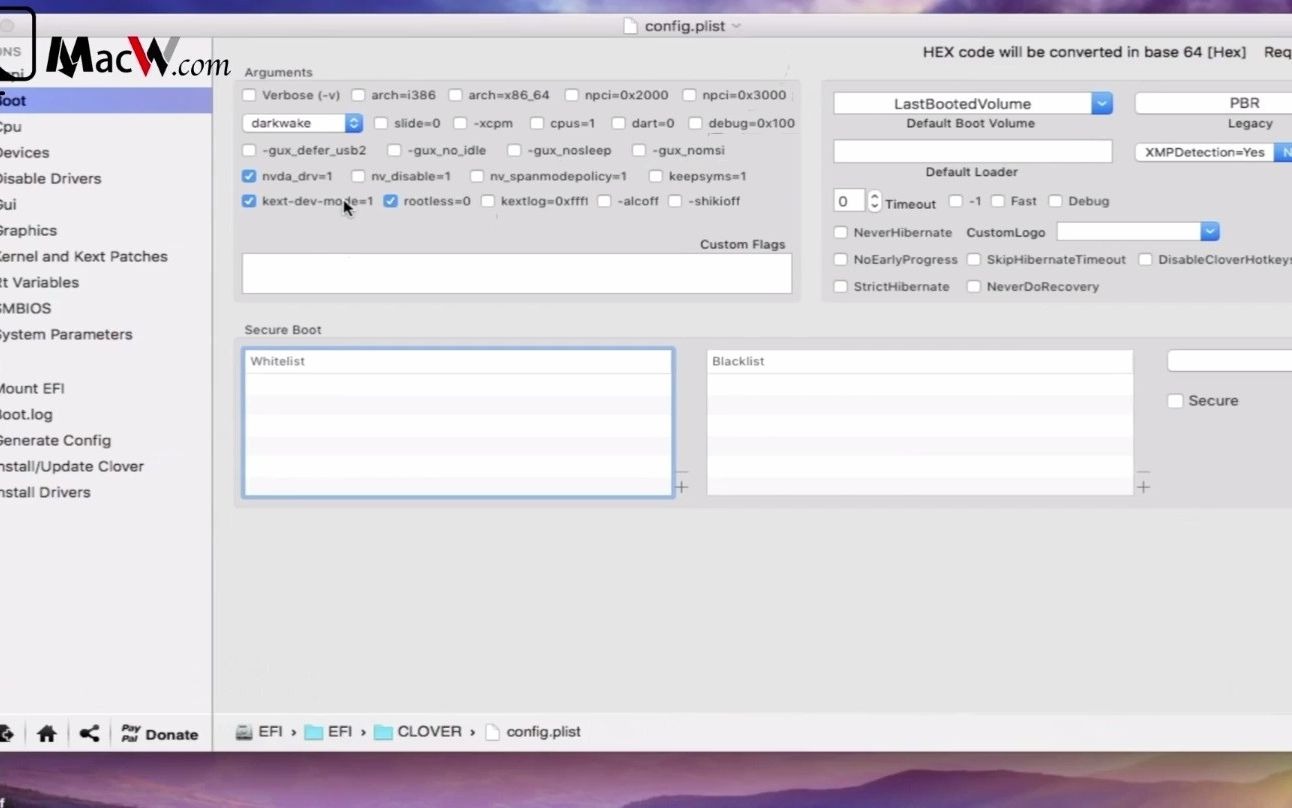Viewport: 1292px width, 808px height.
Task: Enable cpus=1 checkbox
Action: coord(537,123)
